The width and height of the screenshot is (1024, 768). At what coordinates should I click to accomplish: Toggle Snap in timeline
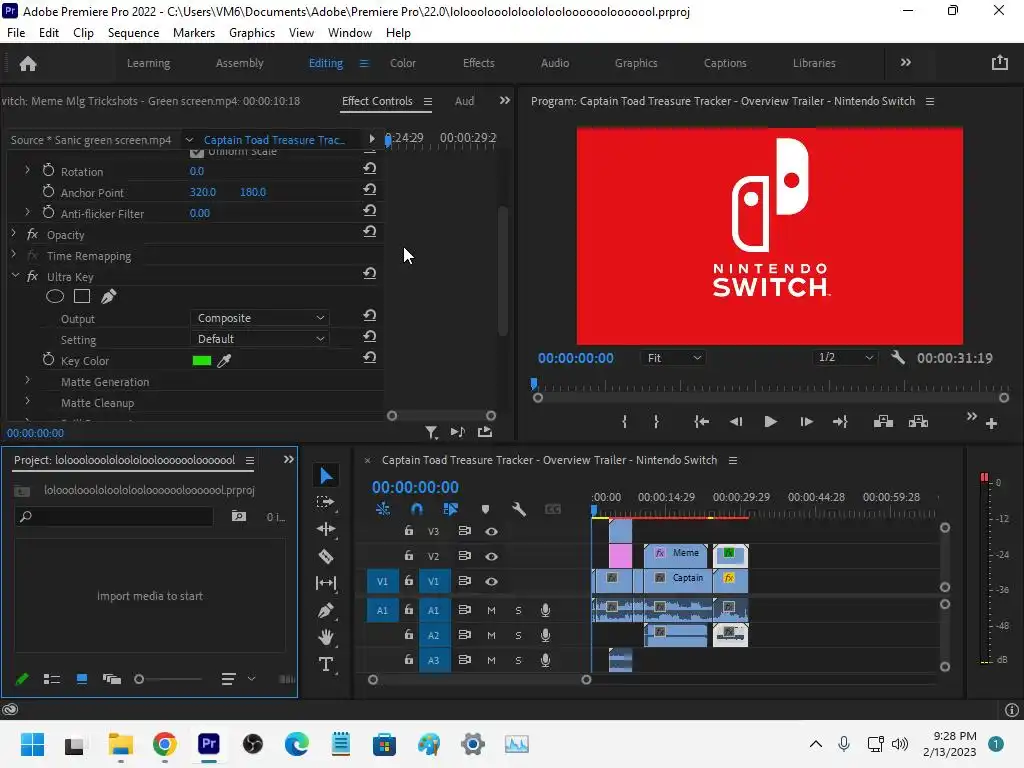tap(416, 509)
